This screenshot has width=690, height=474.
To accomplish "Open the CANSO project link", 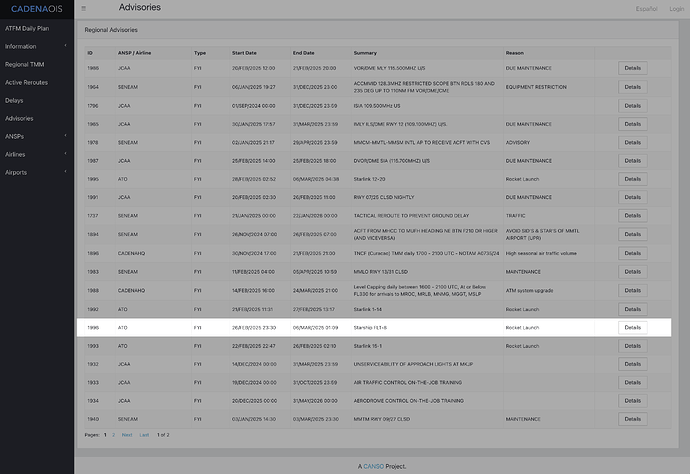I will (373, 467).
